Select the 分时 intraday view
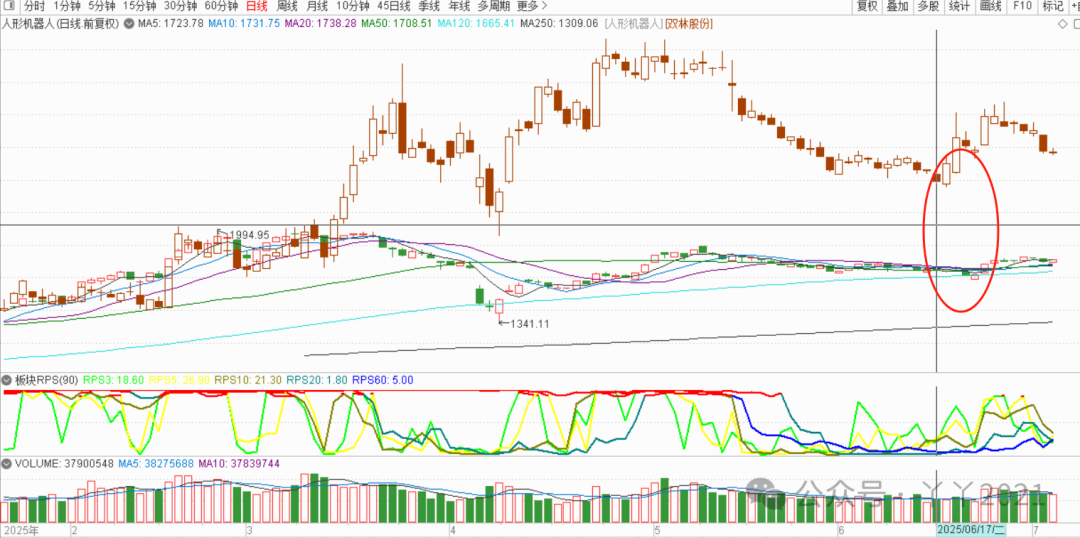 34,6
